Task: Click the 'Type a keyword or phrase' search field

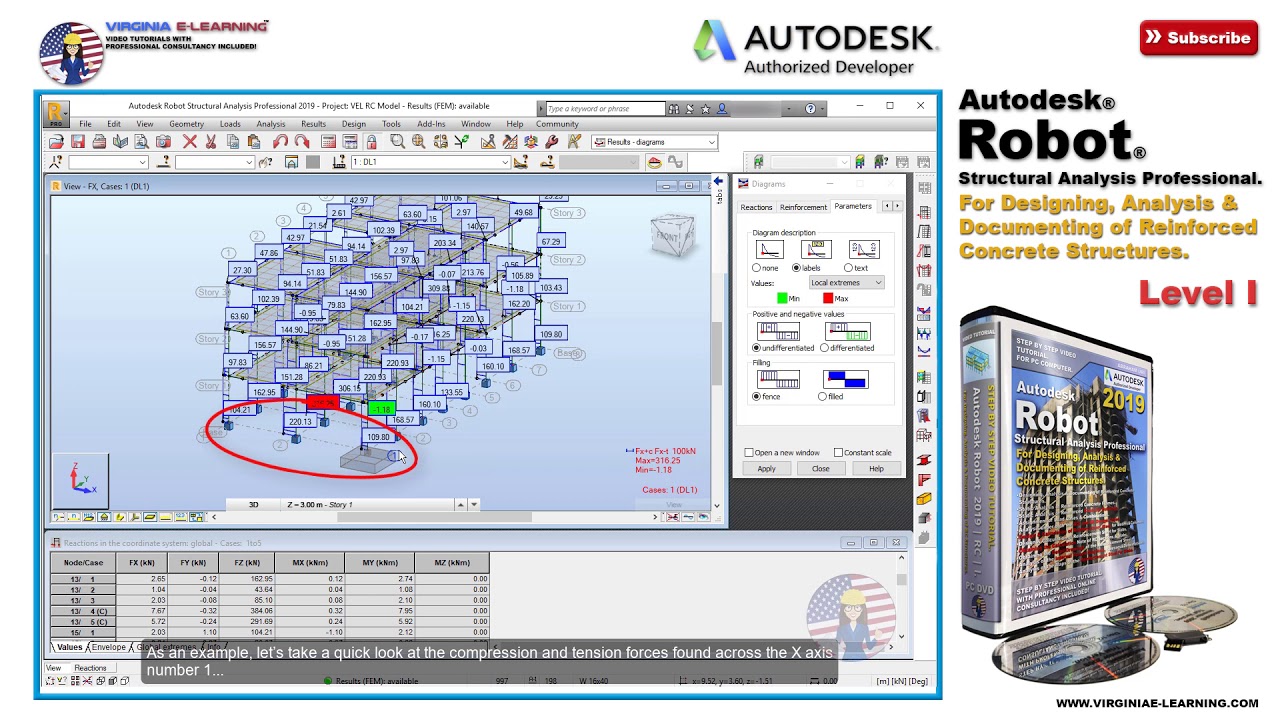Action: [605, 108]
